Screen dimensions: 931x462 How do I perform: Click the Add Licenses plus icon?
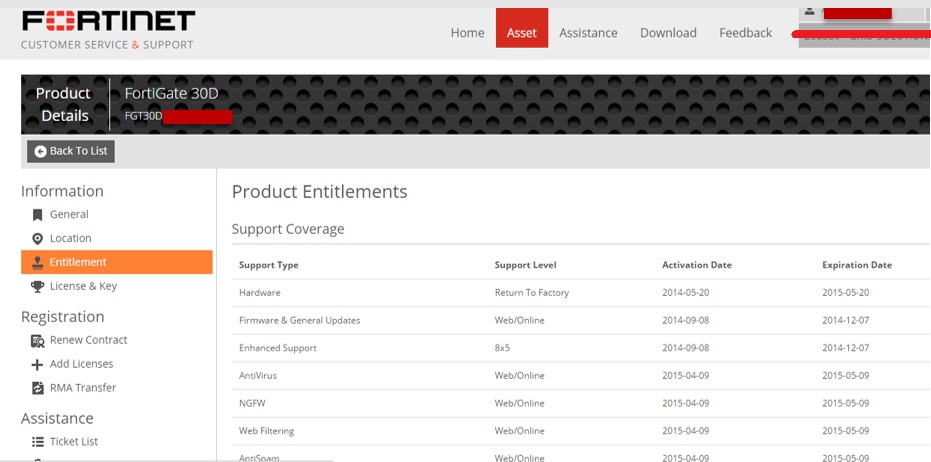pos(37,365)
